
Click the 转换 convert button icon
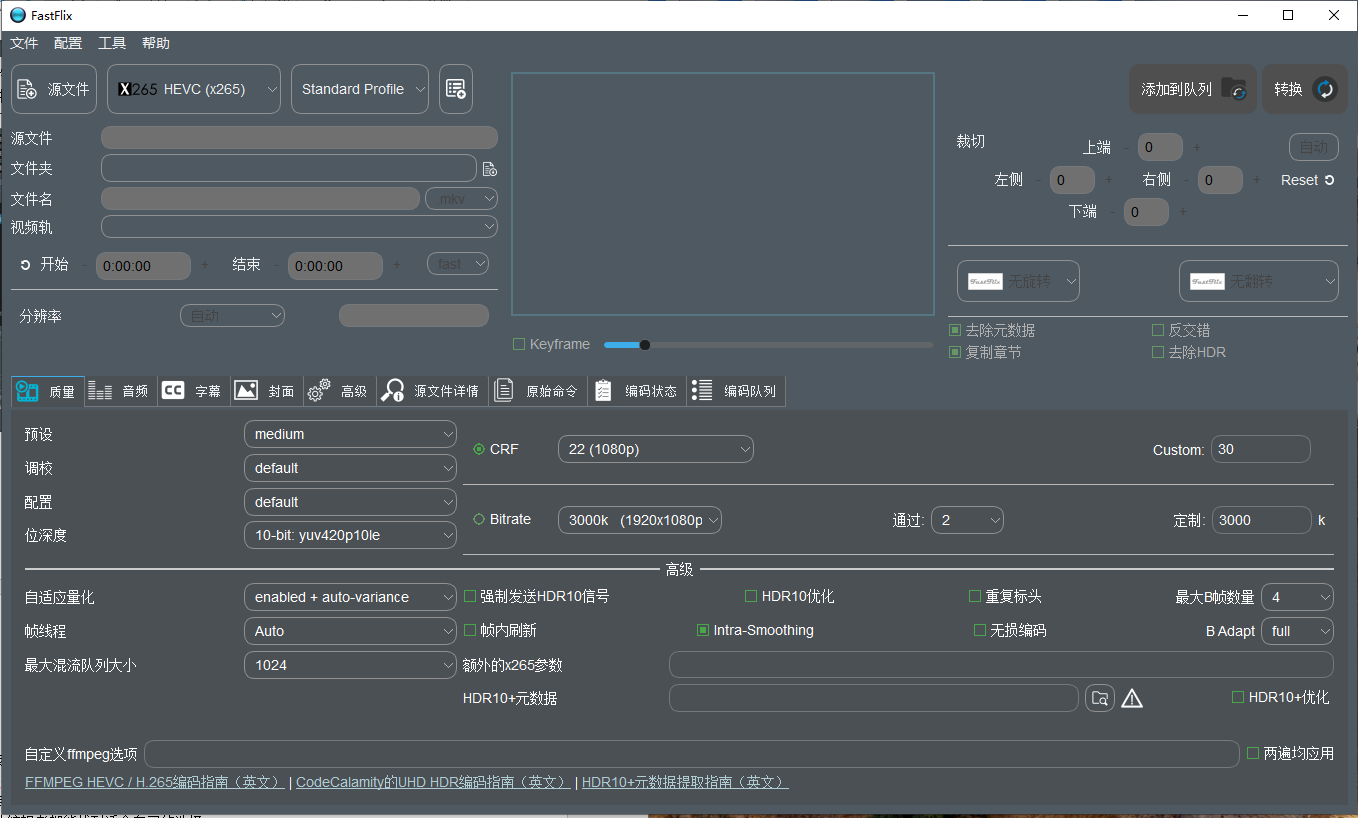[x=1325, y=89]
